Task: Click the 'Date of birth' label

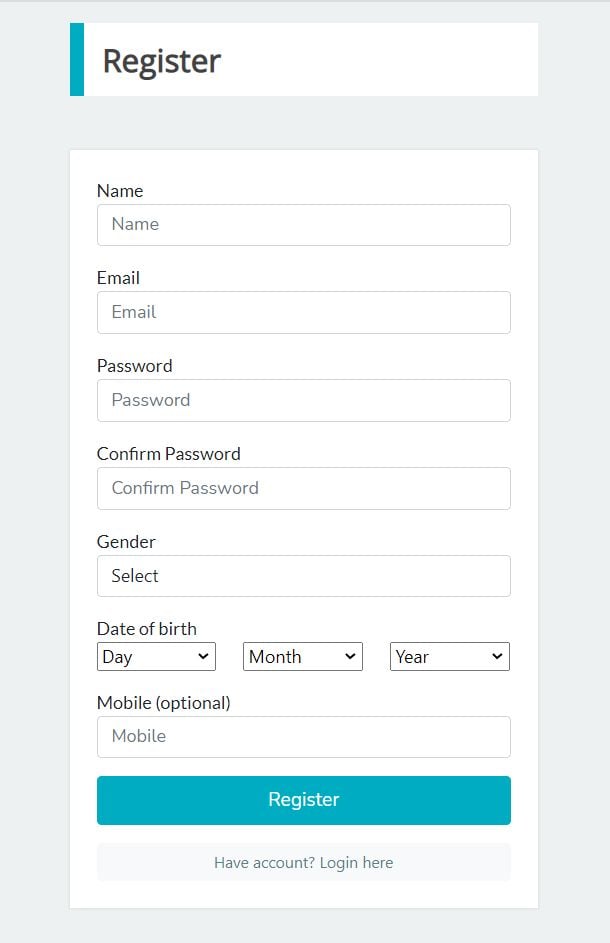Action: pyautogui.click(x=146, y=629)
